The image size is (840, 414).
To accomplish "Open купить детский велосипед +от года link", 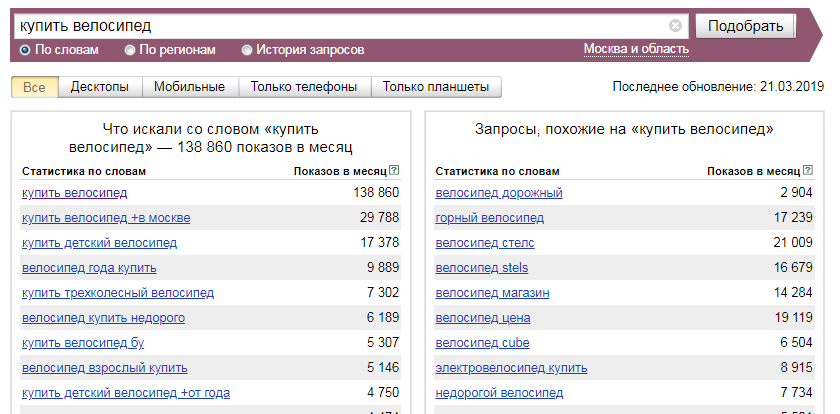I will 126,393.
